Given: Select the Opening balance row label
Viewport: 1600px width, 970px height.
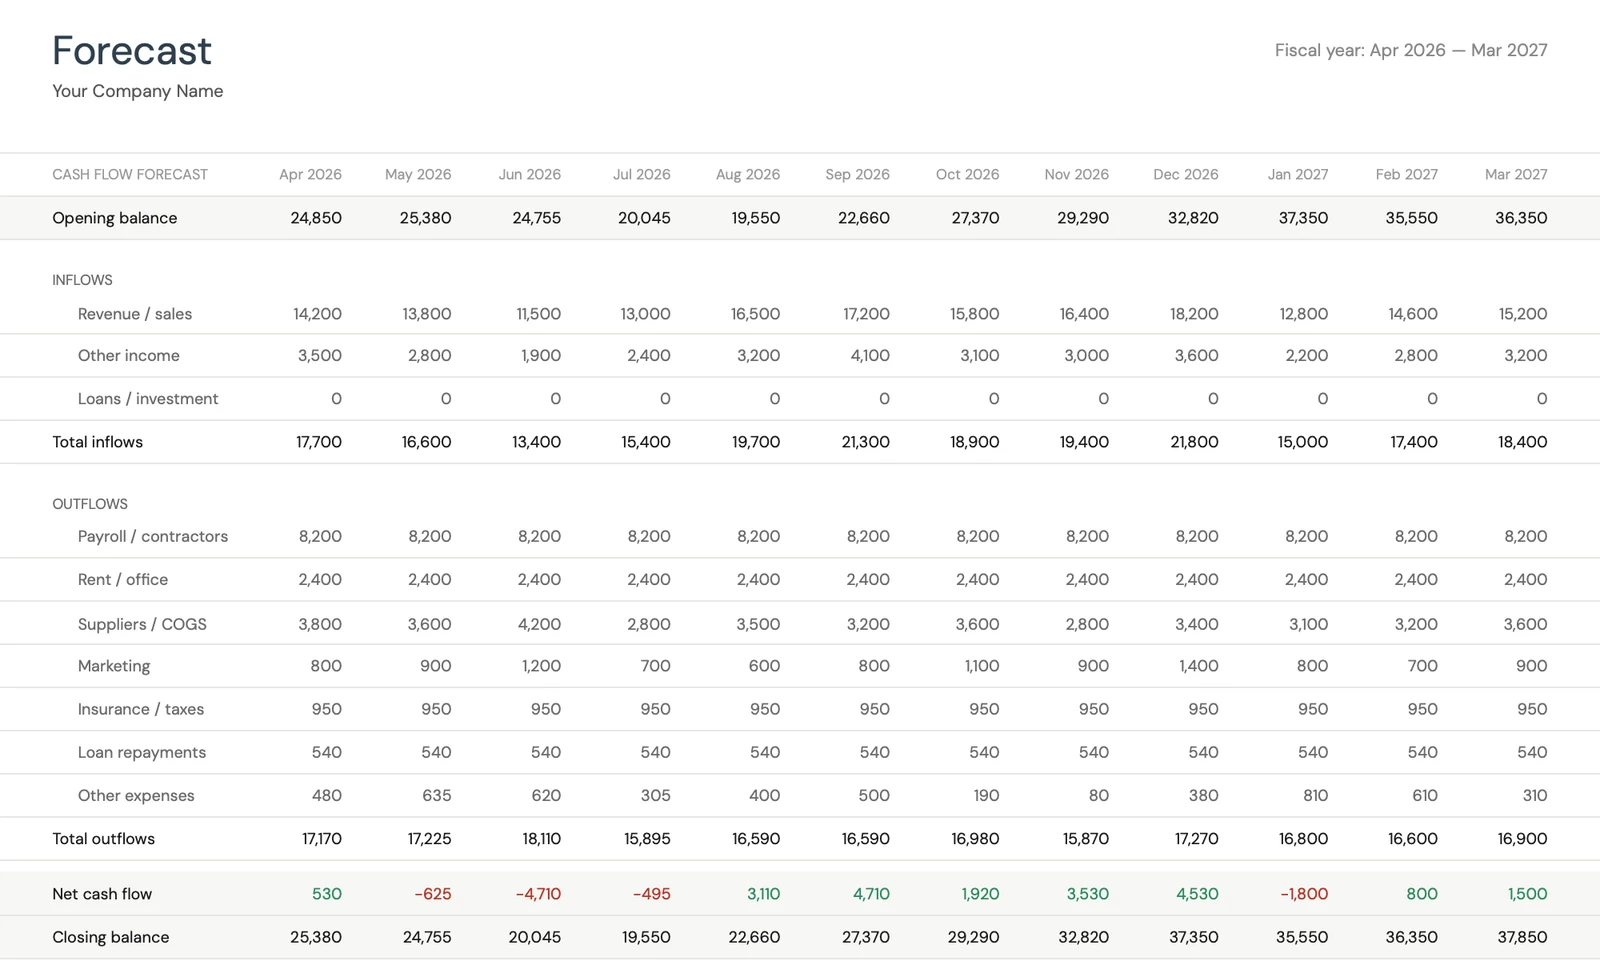Looking at the screenshot, I should click(114, 217).
